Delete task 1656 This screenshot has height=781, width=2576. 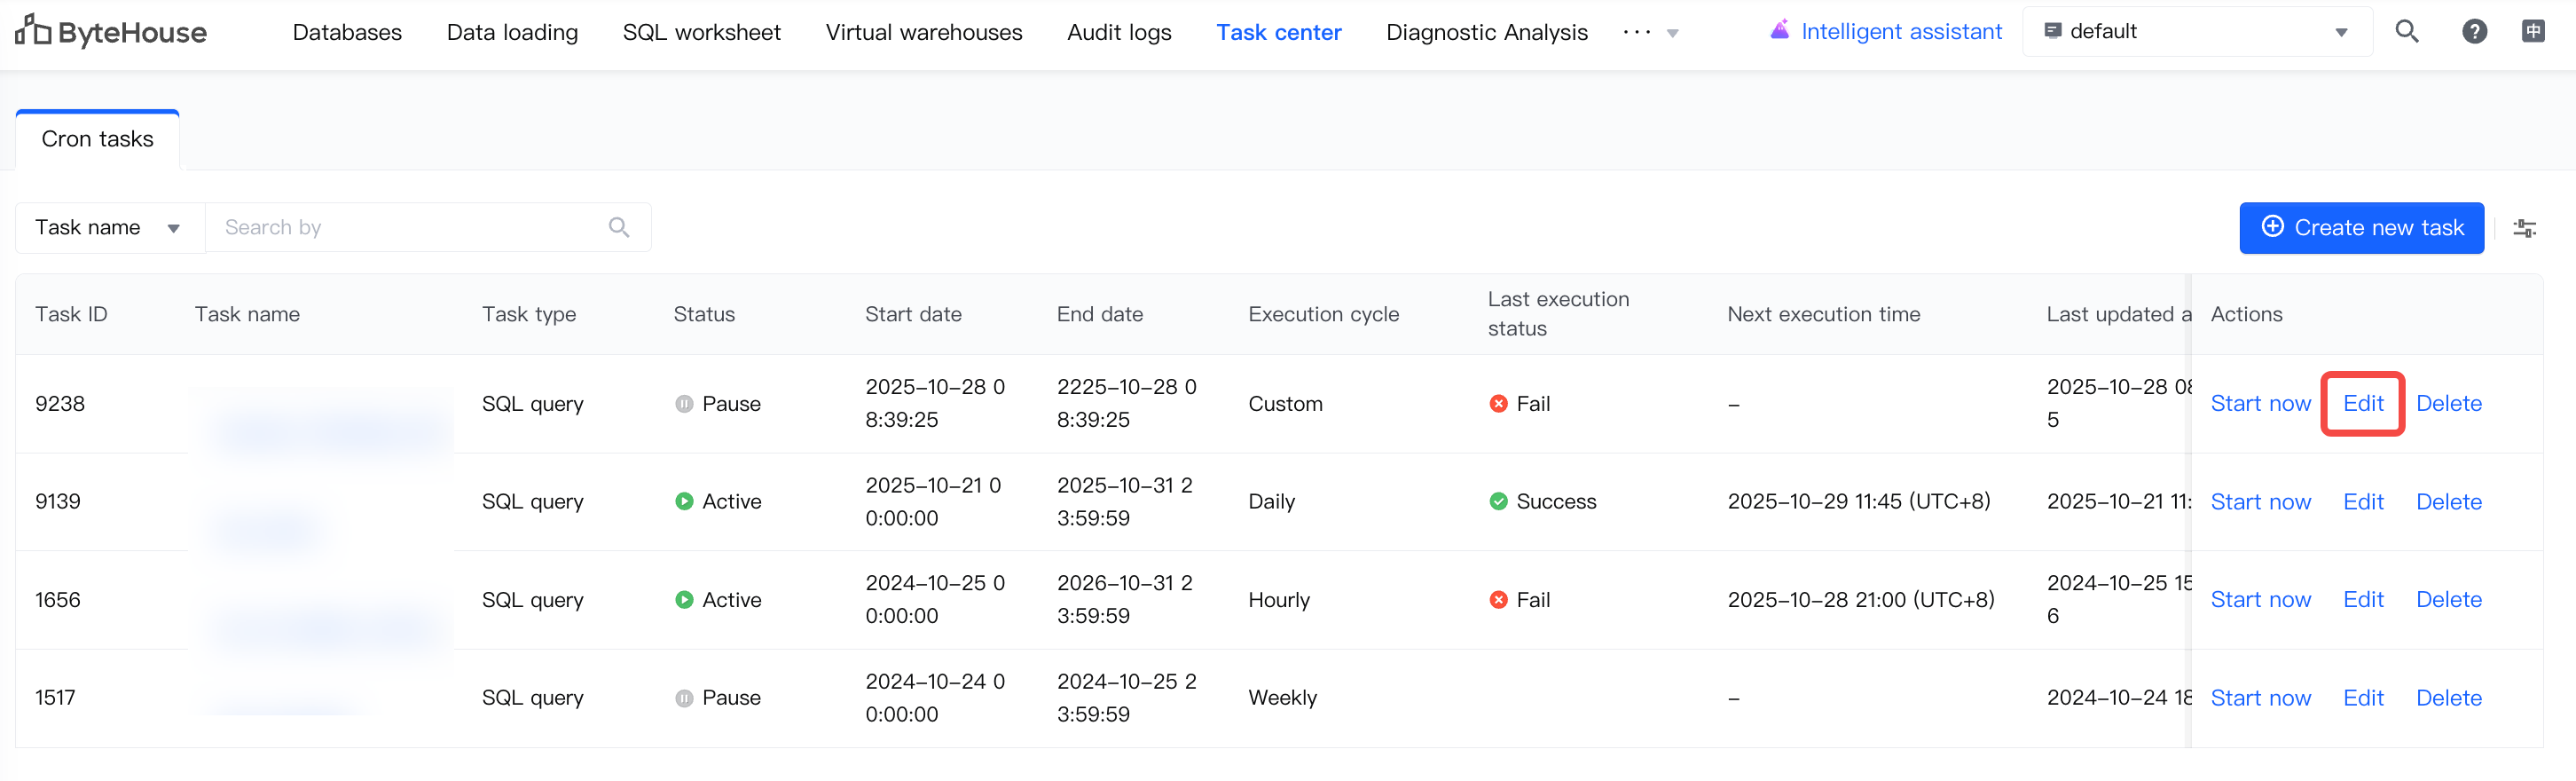(x=2448, y=600)
